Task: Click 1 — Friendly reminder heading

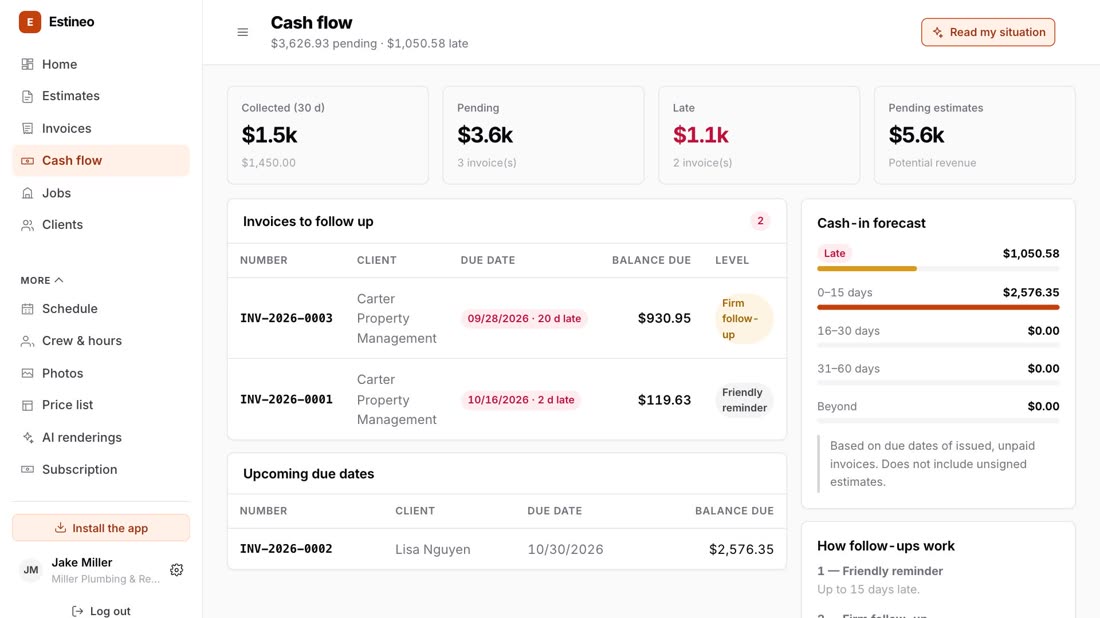Action: click(880, 571)
